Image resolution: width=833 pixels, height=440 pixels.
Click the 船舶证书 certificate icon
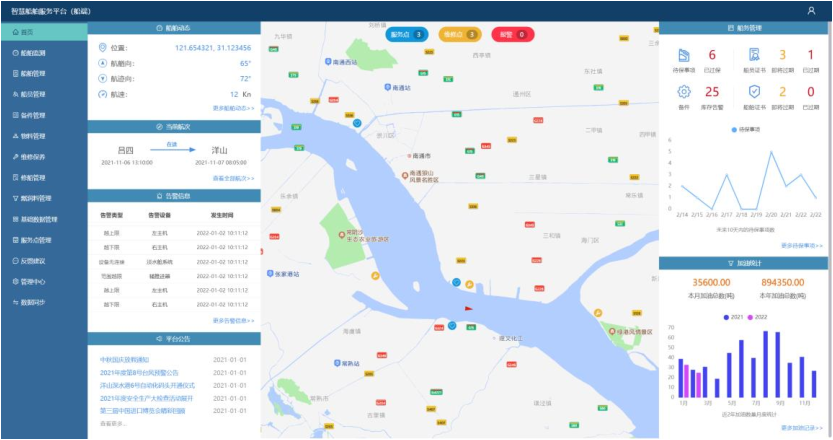click(x=754, y=55)
